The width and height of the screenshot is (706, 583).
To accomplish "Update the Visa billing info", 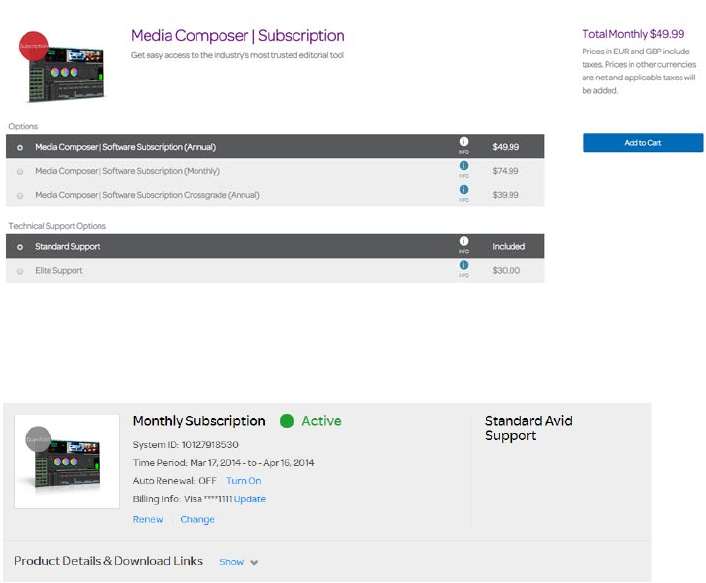I will pyautogui.click(x=250, y=499).
